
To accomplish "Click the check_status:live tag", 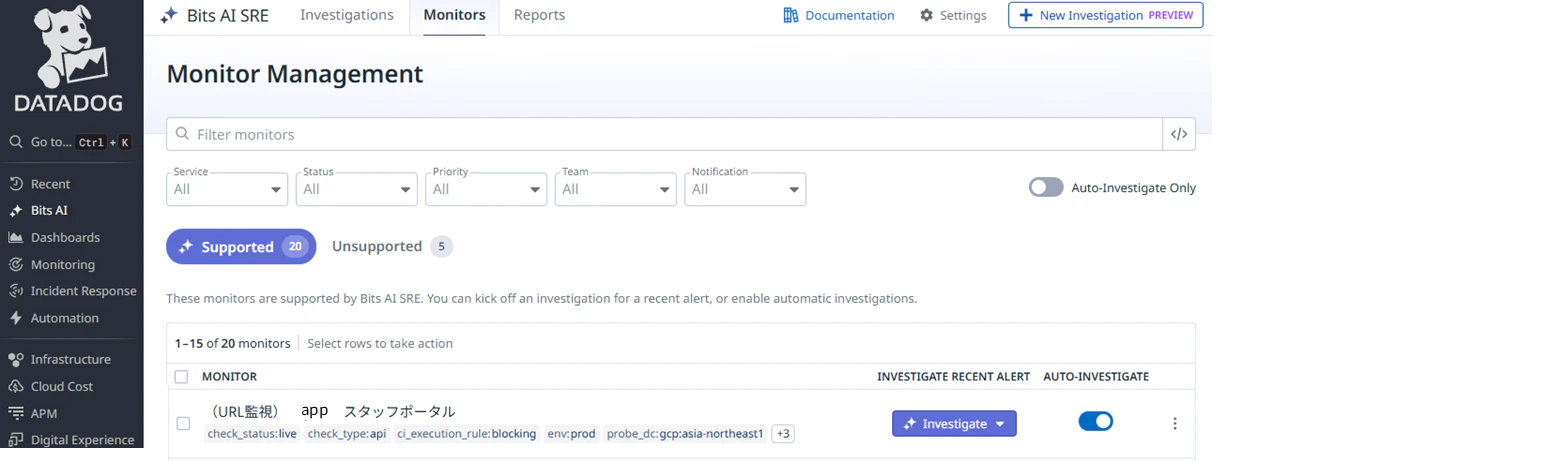I will 252,434.
